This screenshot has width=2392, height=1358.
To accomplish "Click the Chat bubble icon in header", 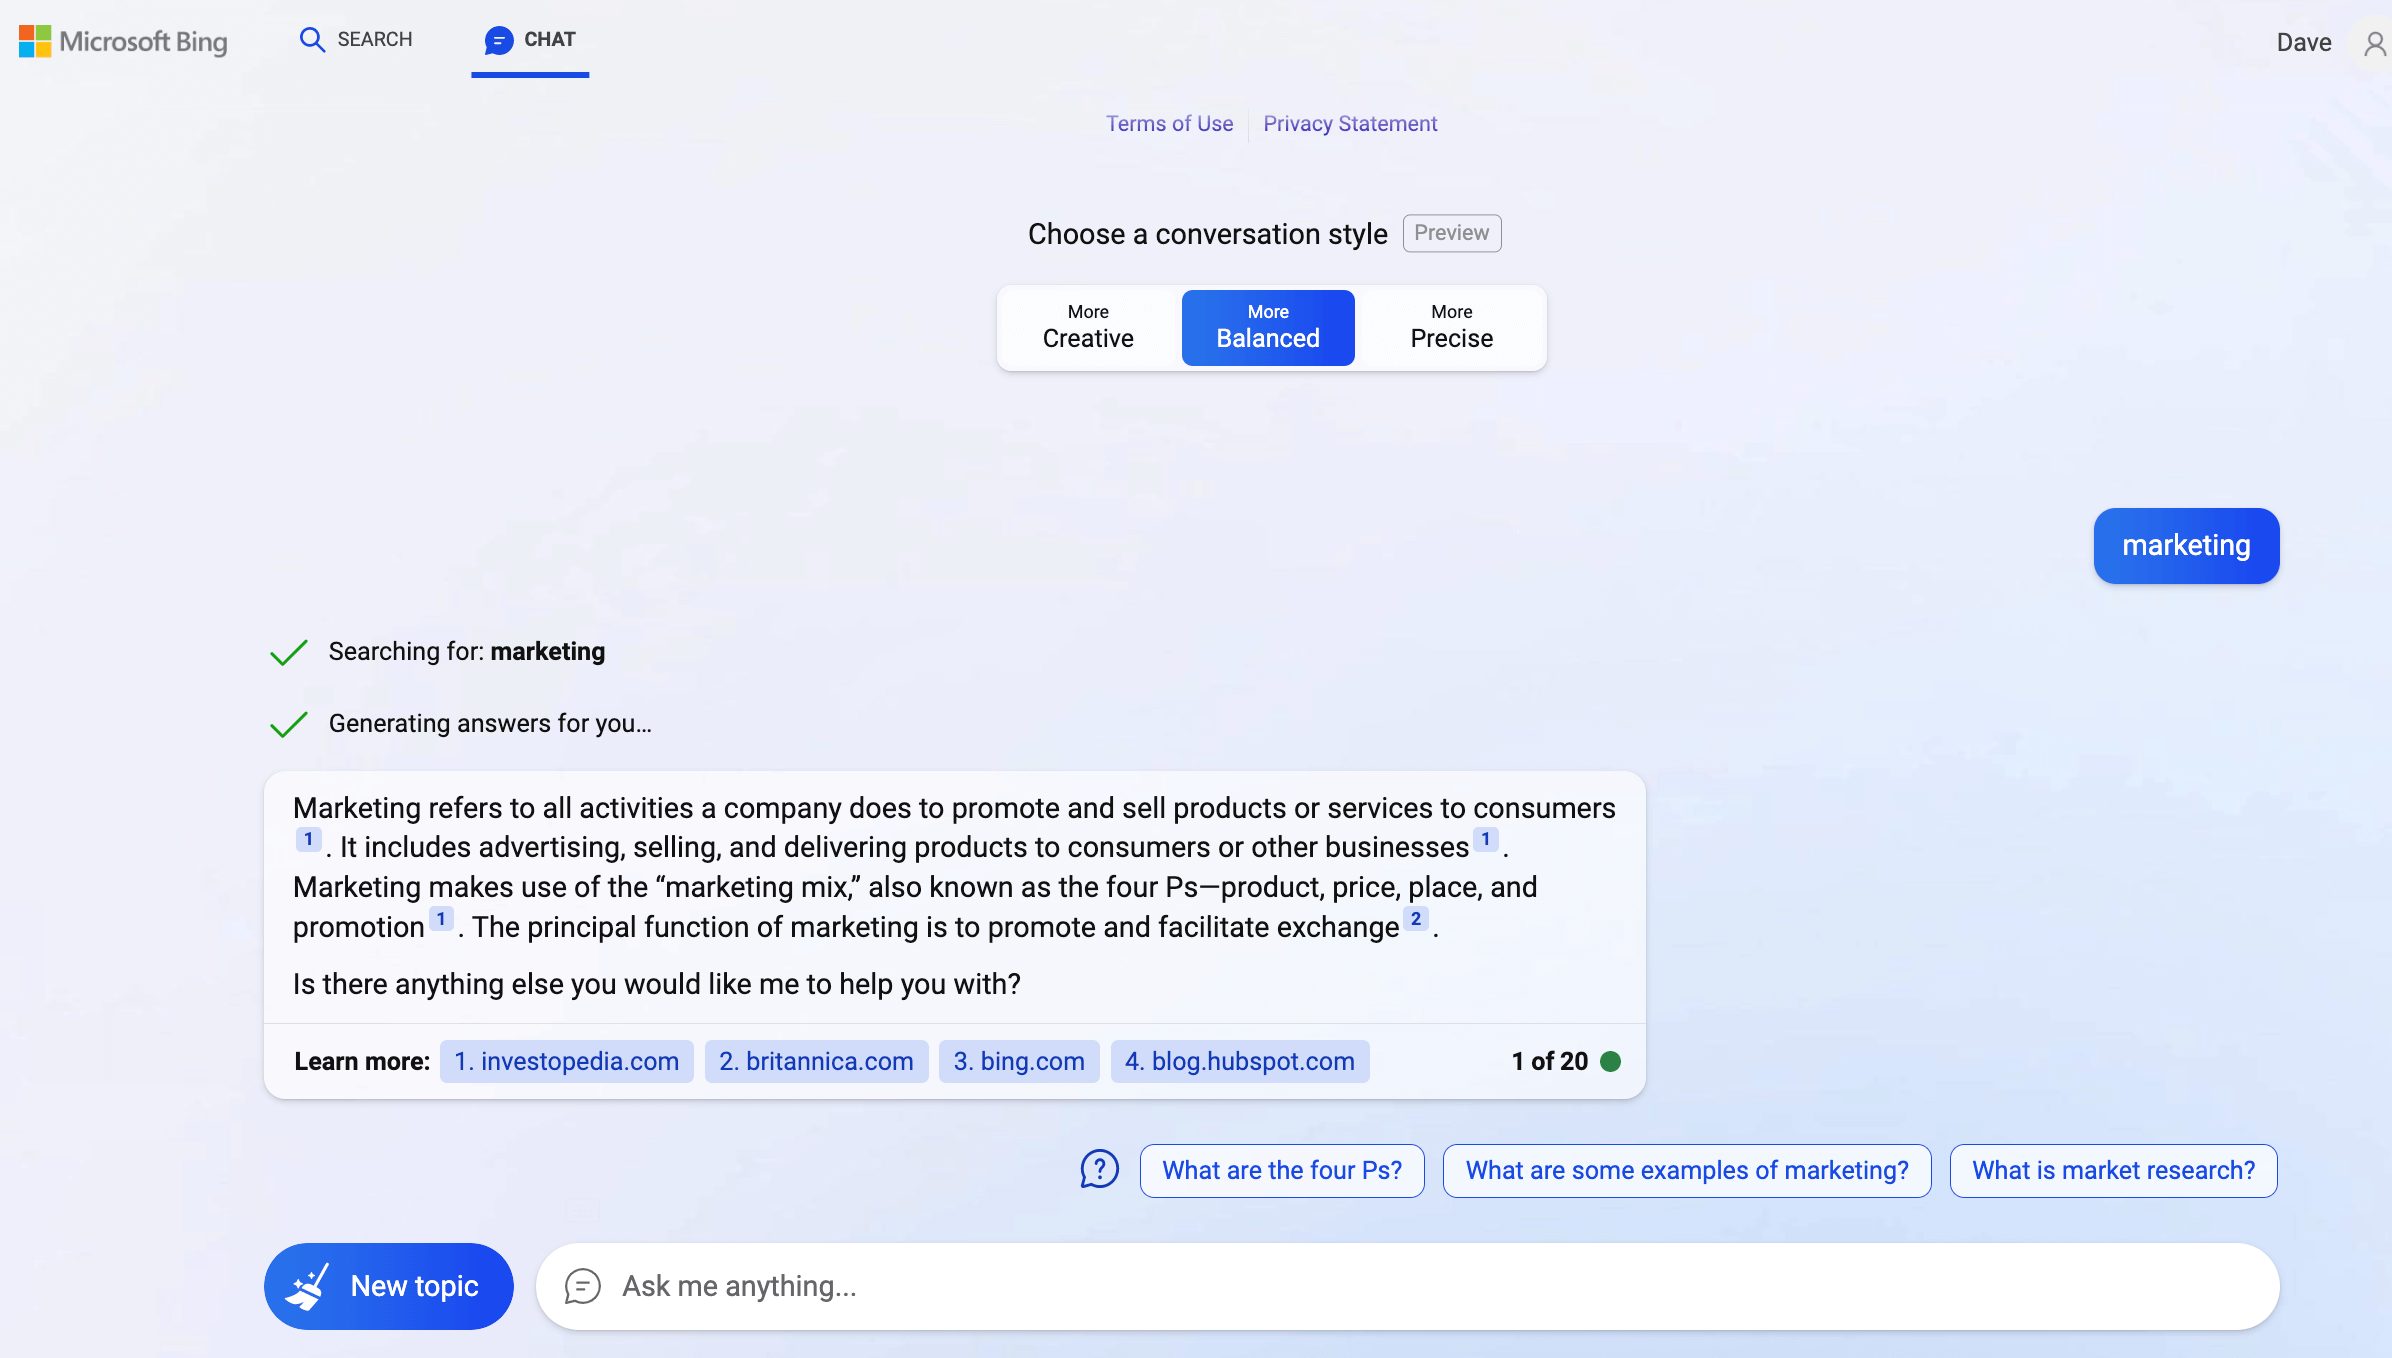I will 498,40.
